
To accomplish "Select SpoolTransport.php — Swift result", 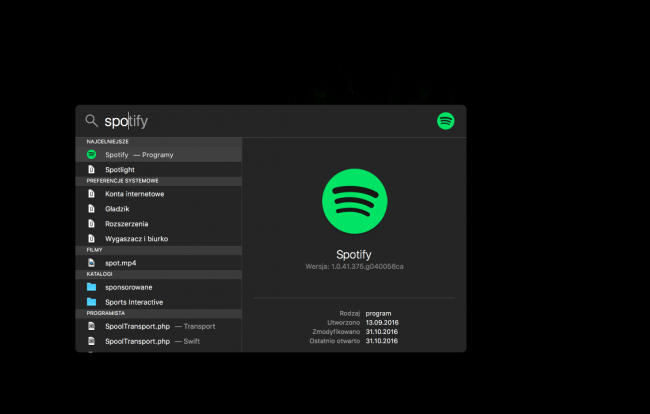I will (159, 341).
